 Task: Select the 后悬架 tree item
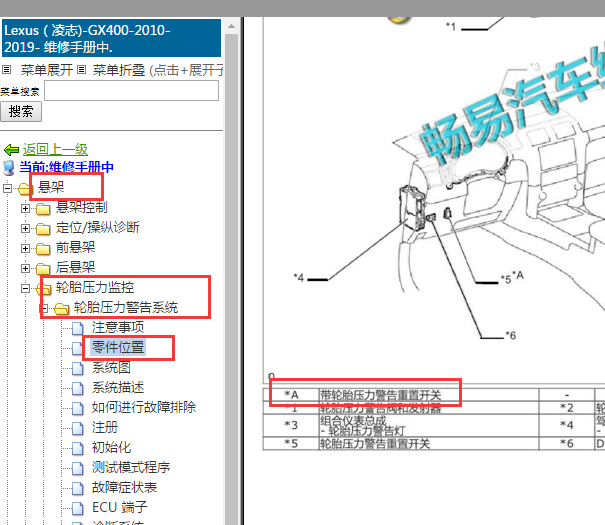[x=75, y=267]
